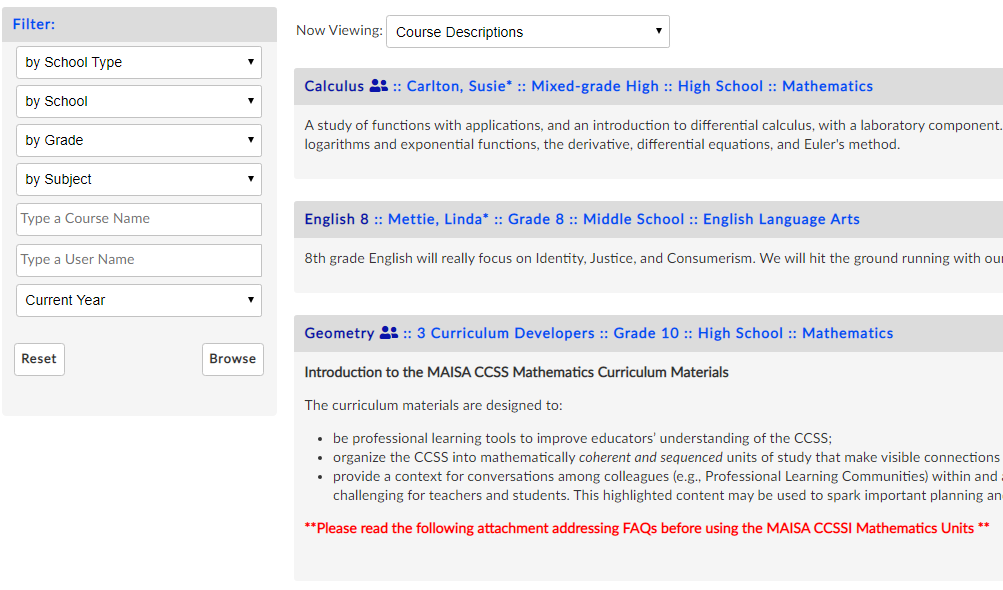Open the by School Type dropdown
Viewport: 1003px width, 590px height.
[139, 62]
